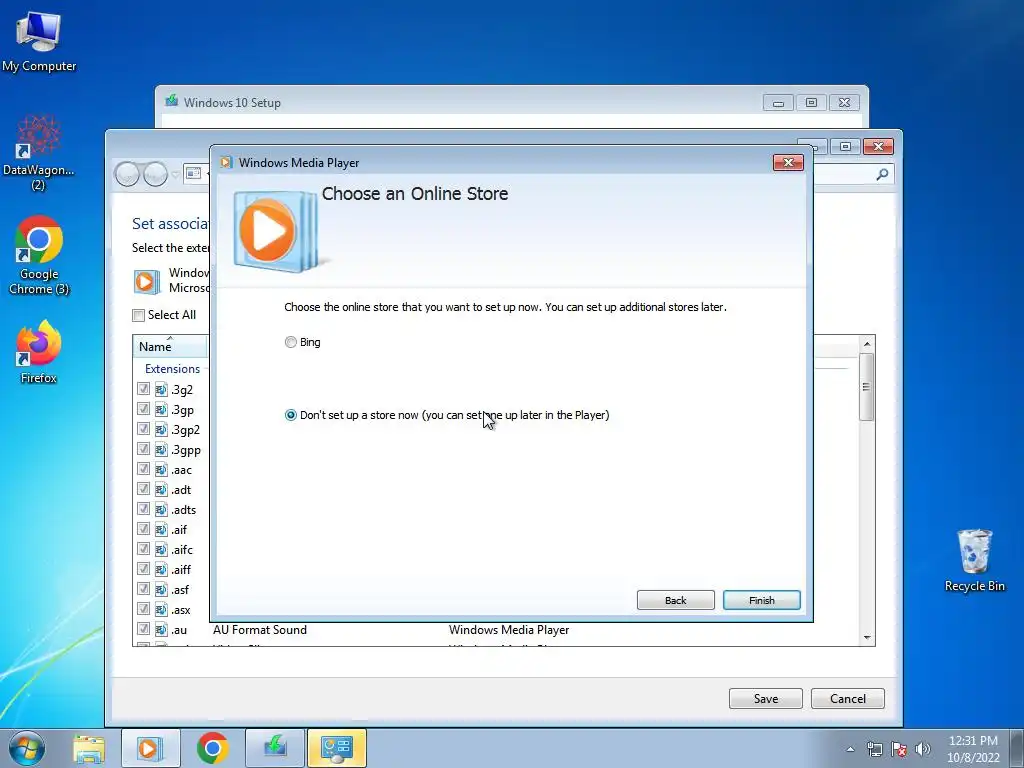1024x768 pixels.
Task: Click the Back navigation arrow in Set Associations window
Action: tap(127, 174)
